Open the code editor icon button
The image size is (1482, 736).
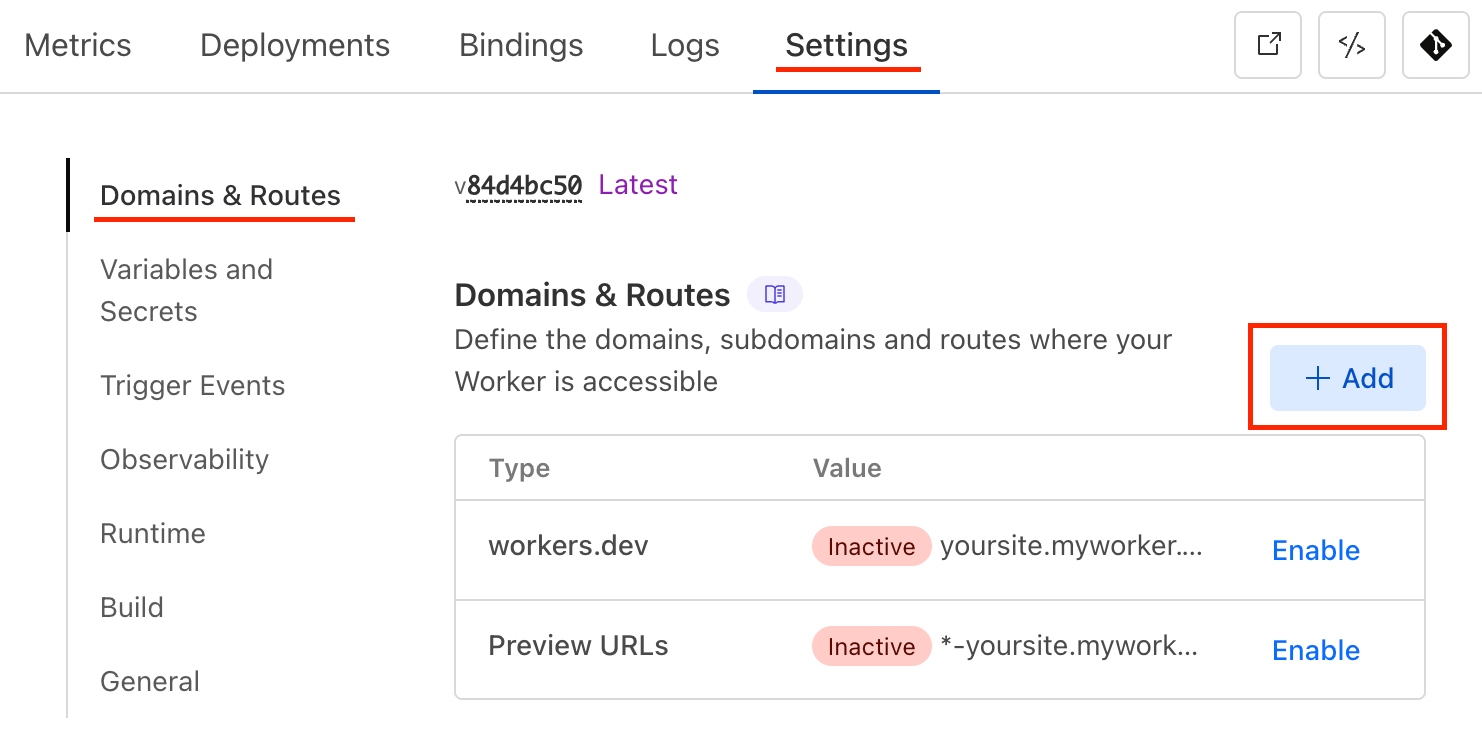[1352, 45]
